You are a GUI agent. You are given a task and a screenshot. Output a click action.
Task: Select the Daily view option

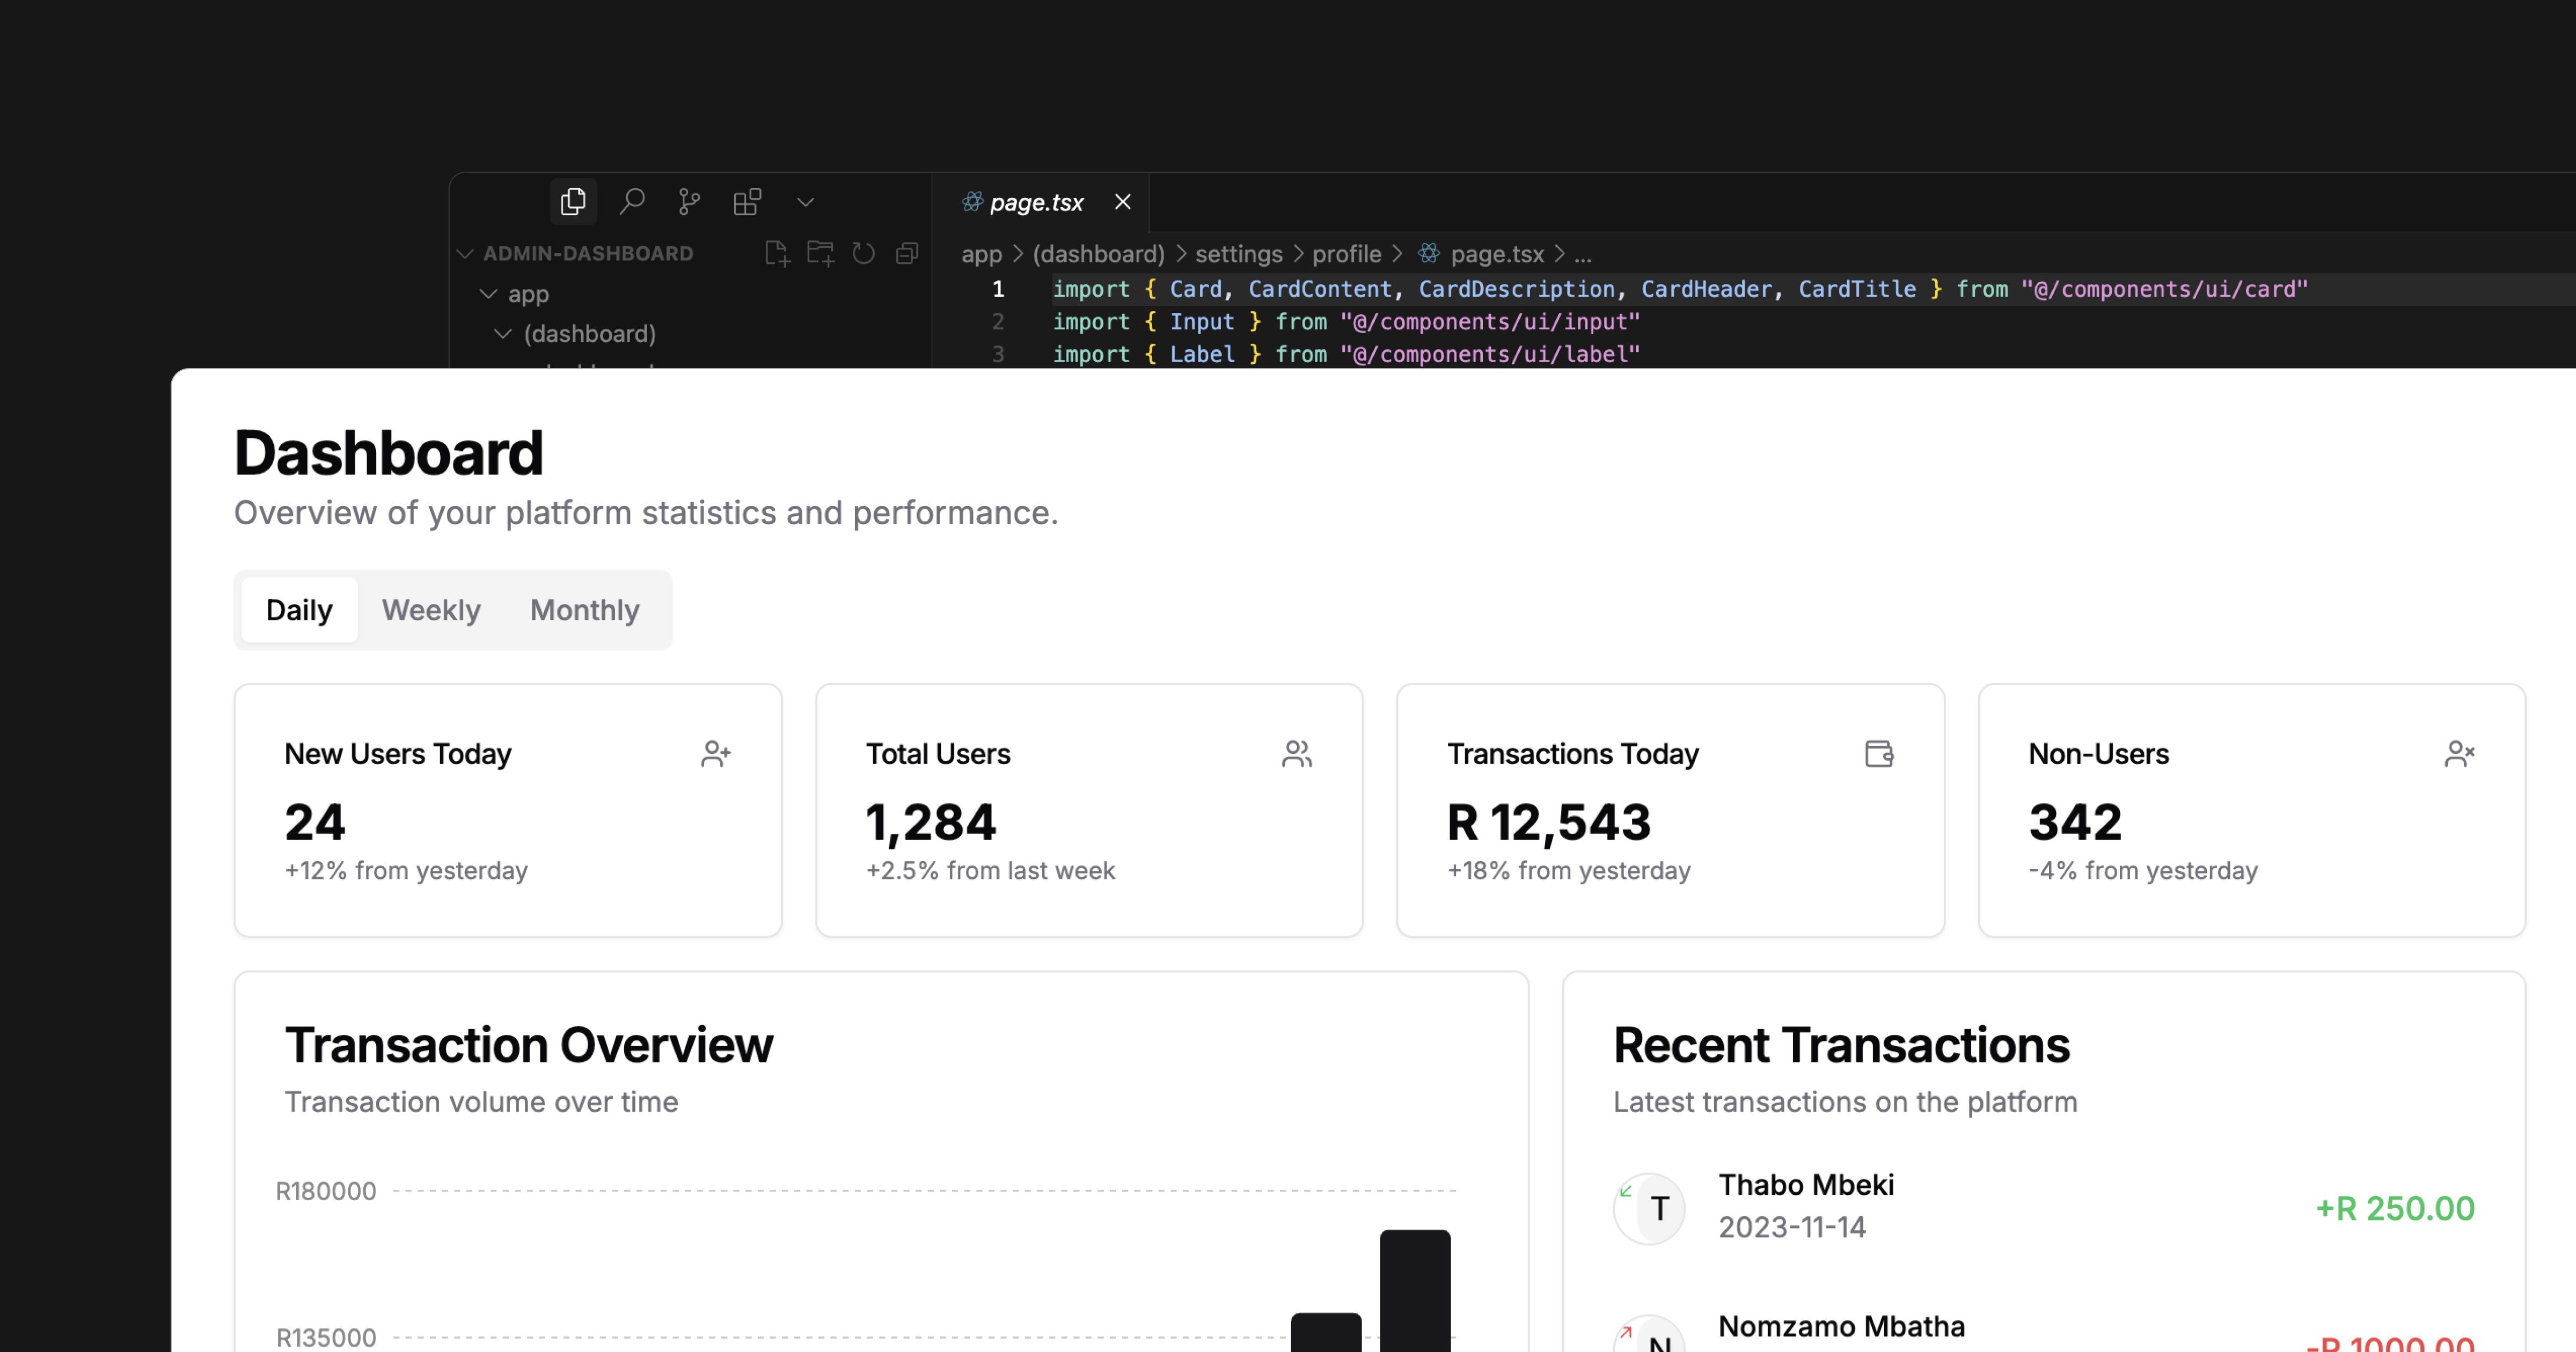(298, 610)
